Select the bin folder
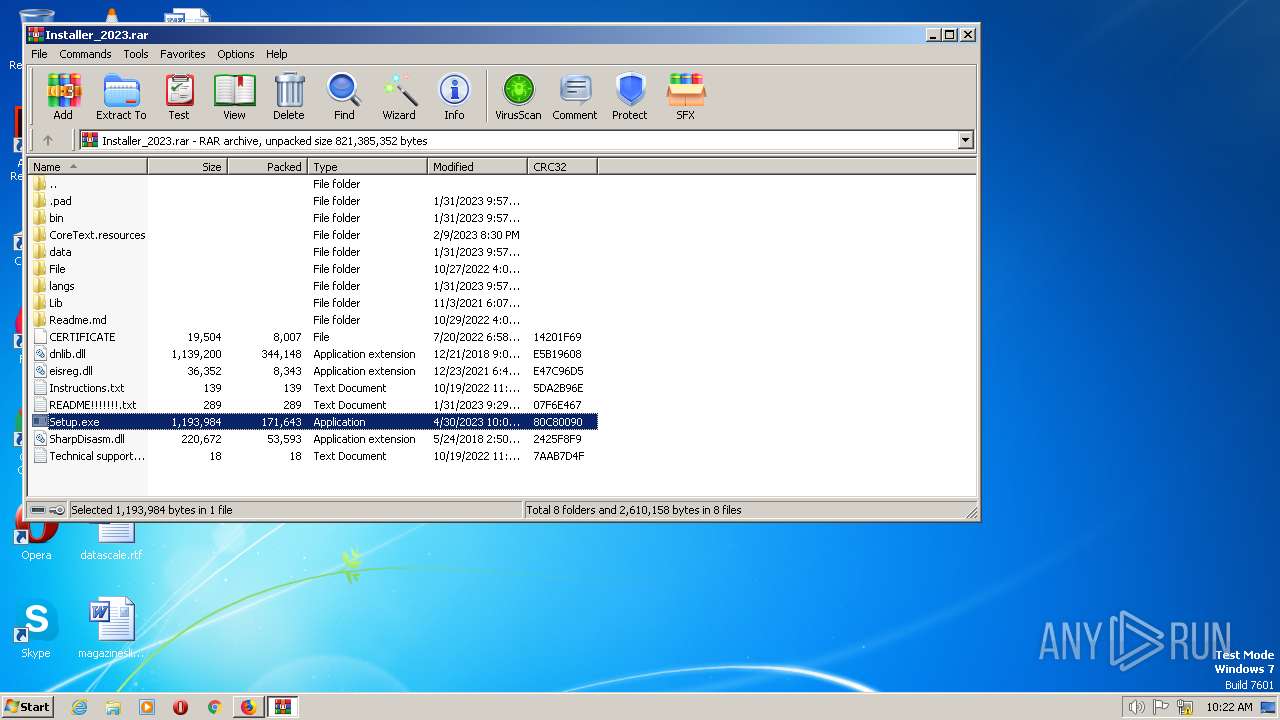This screenshot has width=1280, height=720. [313, 218]
